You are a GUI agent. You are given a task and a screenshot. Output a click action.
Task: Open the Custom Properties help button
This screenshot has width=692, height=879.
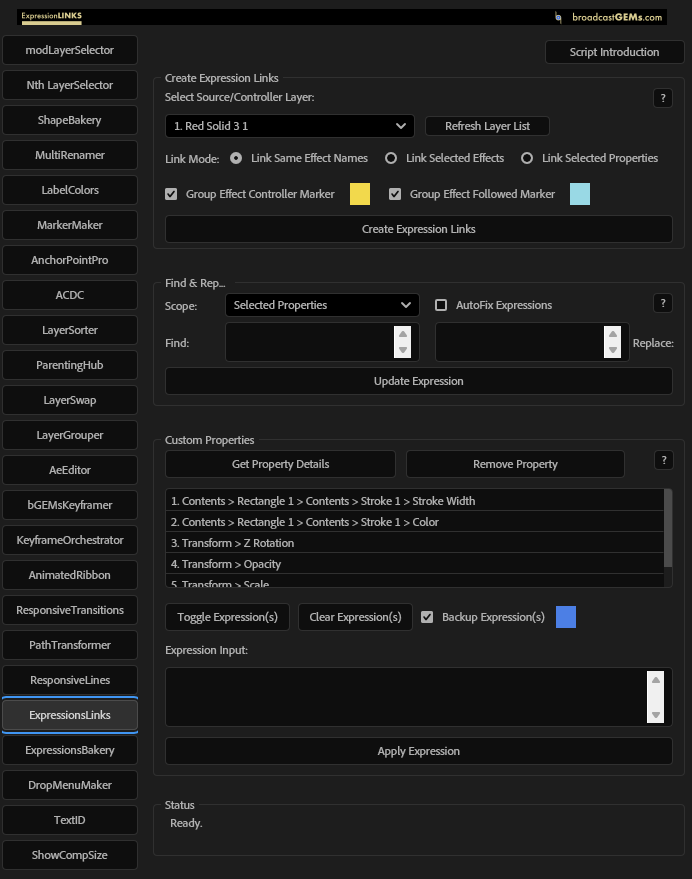663,460
